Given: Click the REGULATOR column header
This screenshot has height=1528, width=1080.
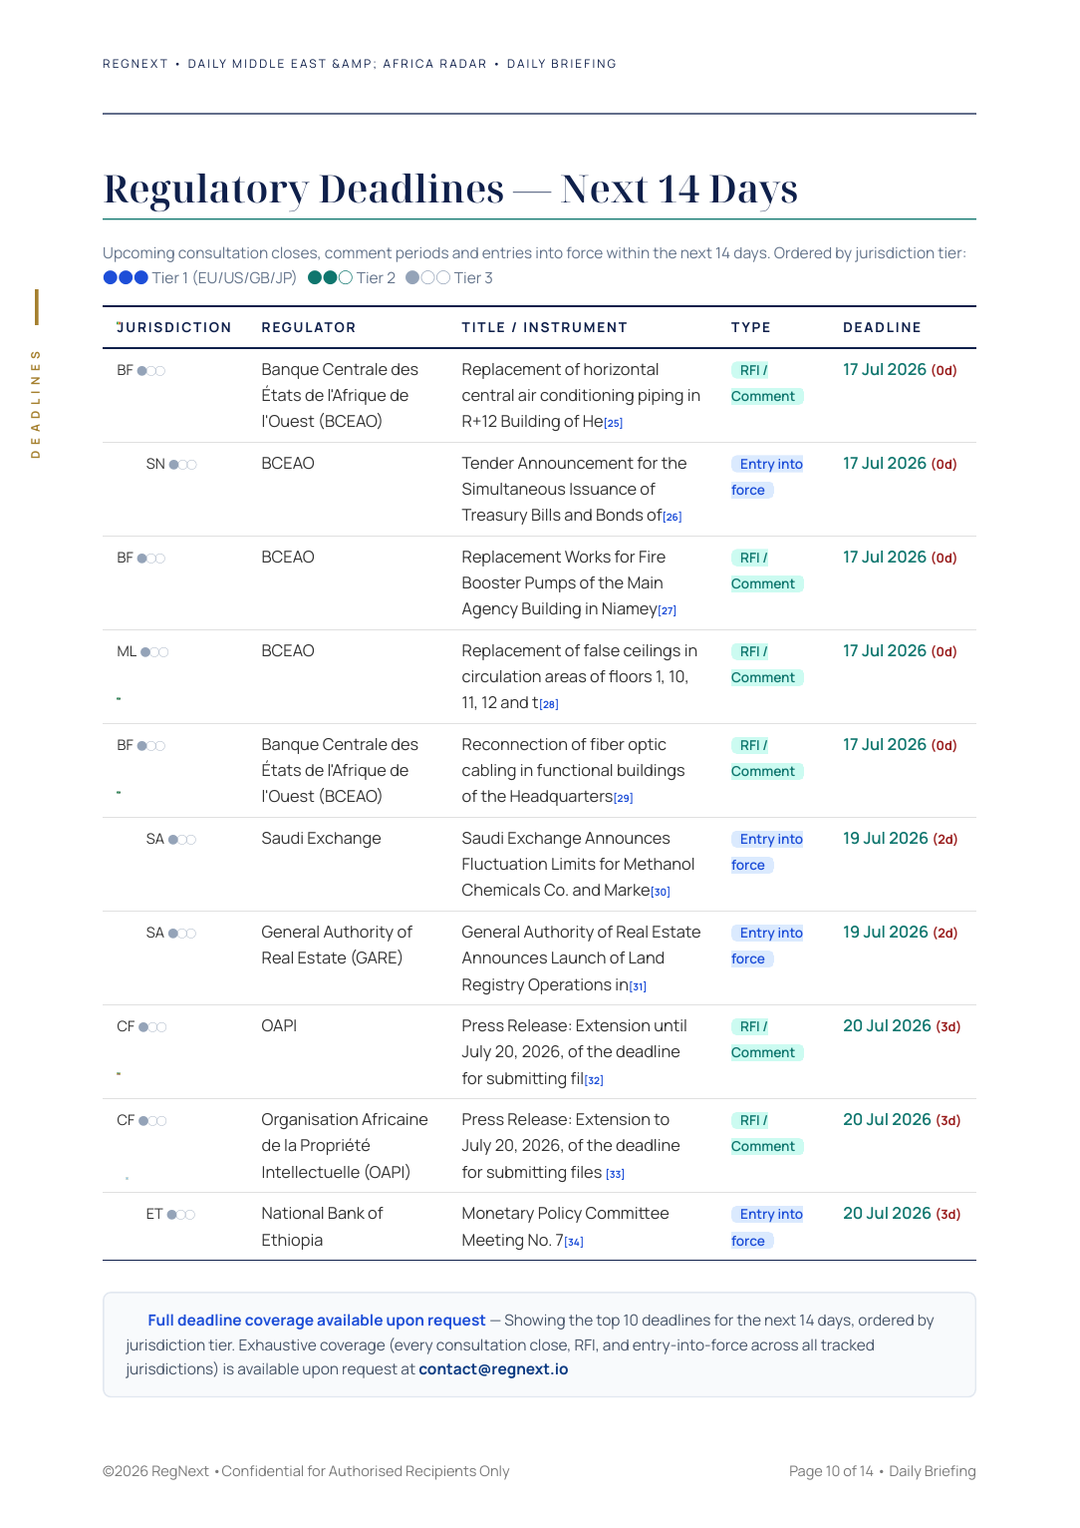Looking at the screenshot, I should [x=308, y=327].
